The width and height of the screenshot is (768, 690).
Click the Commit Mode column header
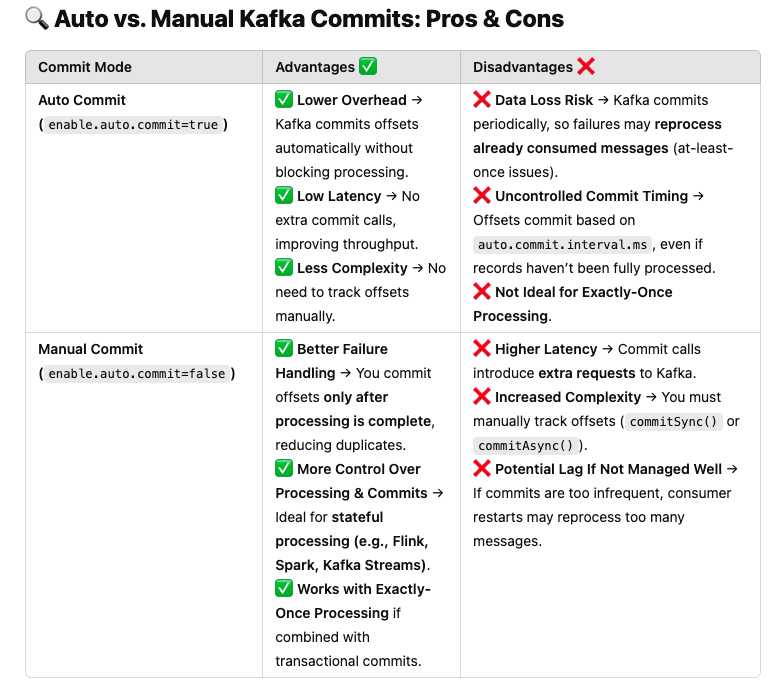[x=85, y=67]
